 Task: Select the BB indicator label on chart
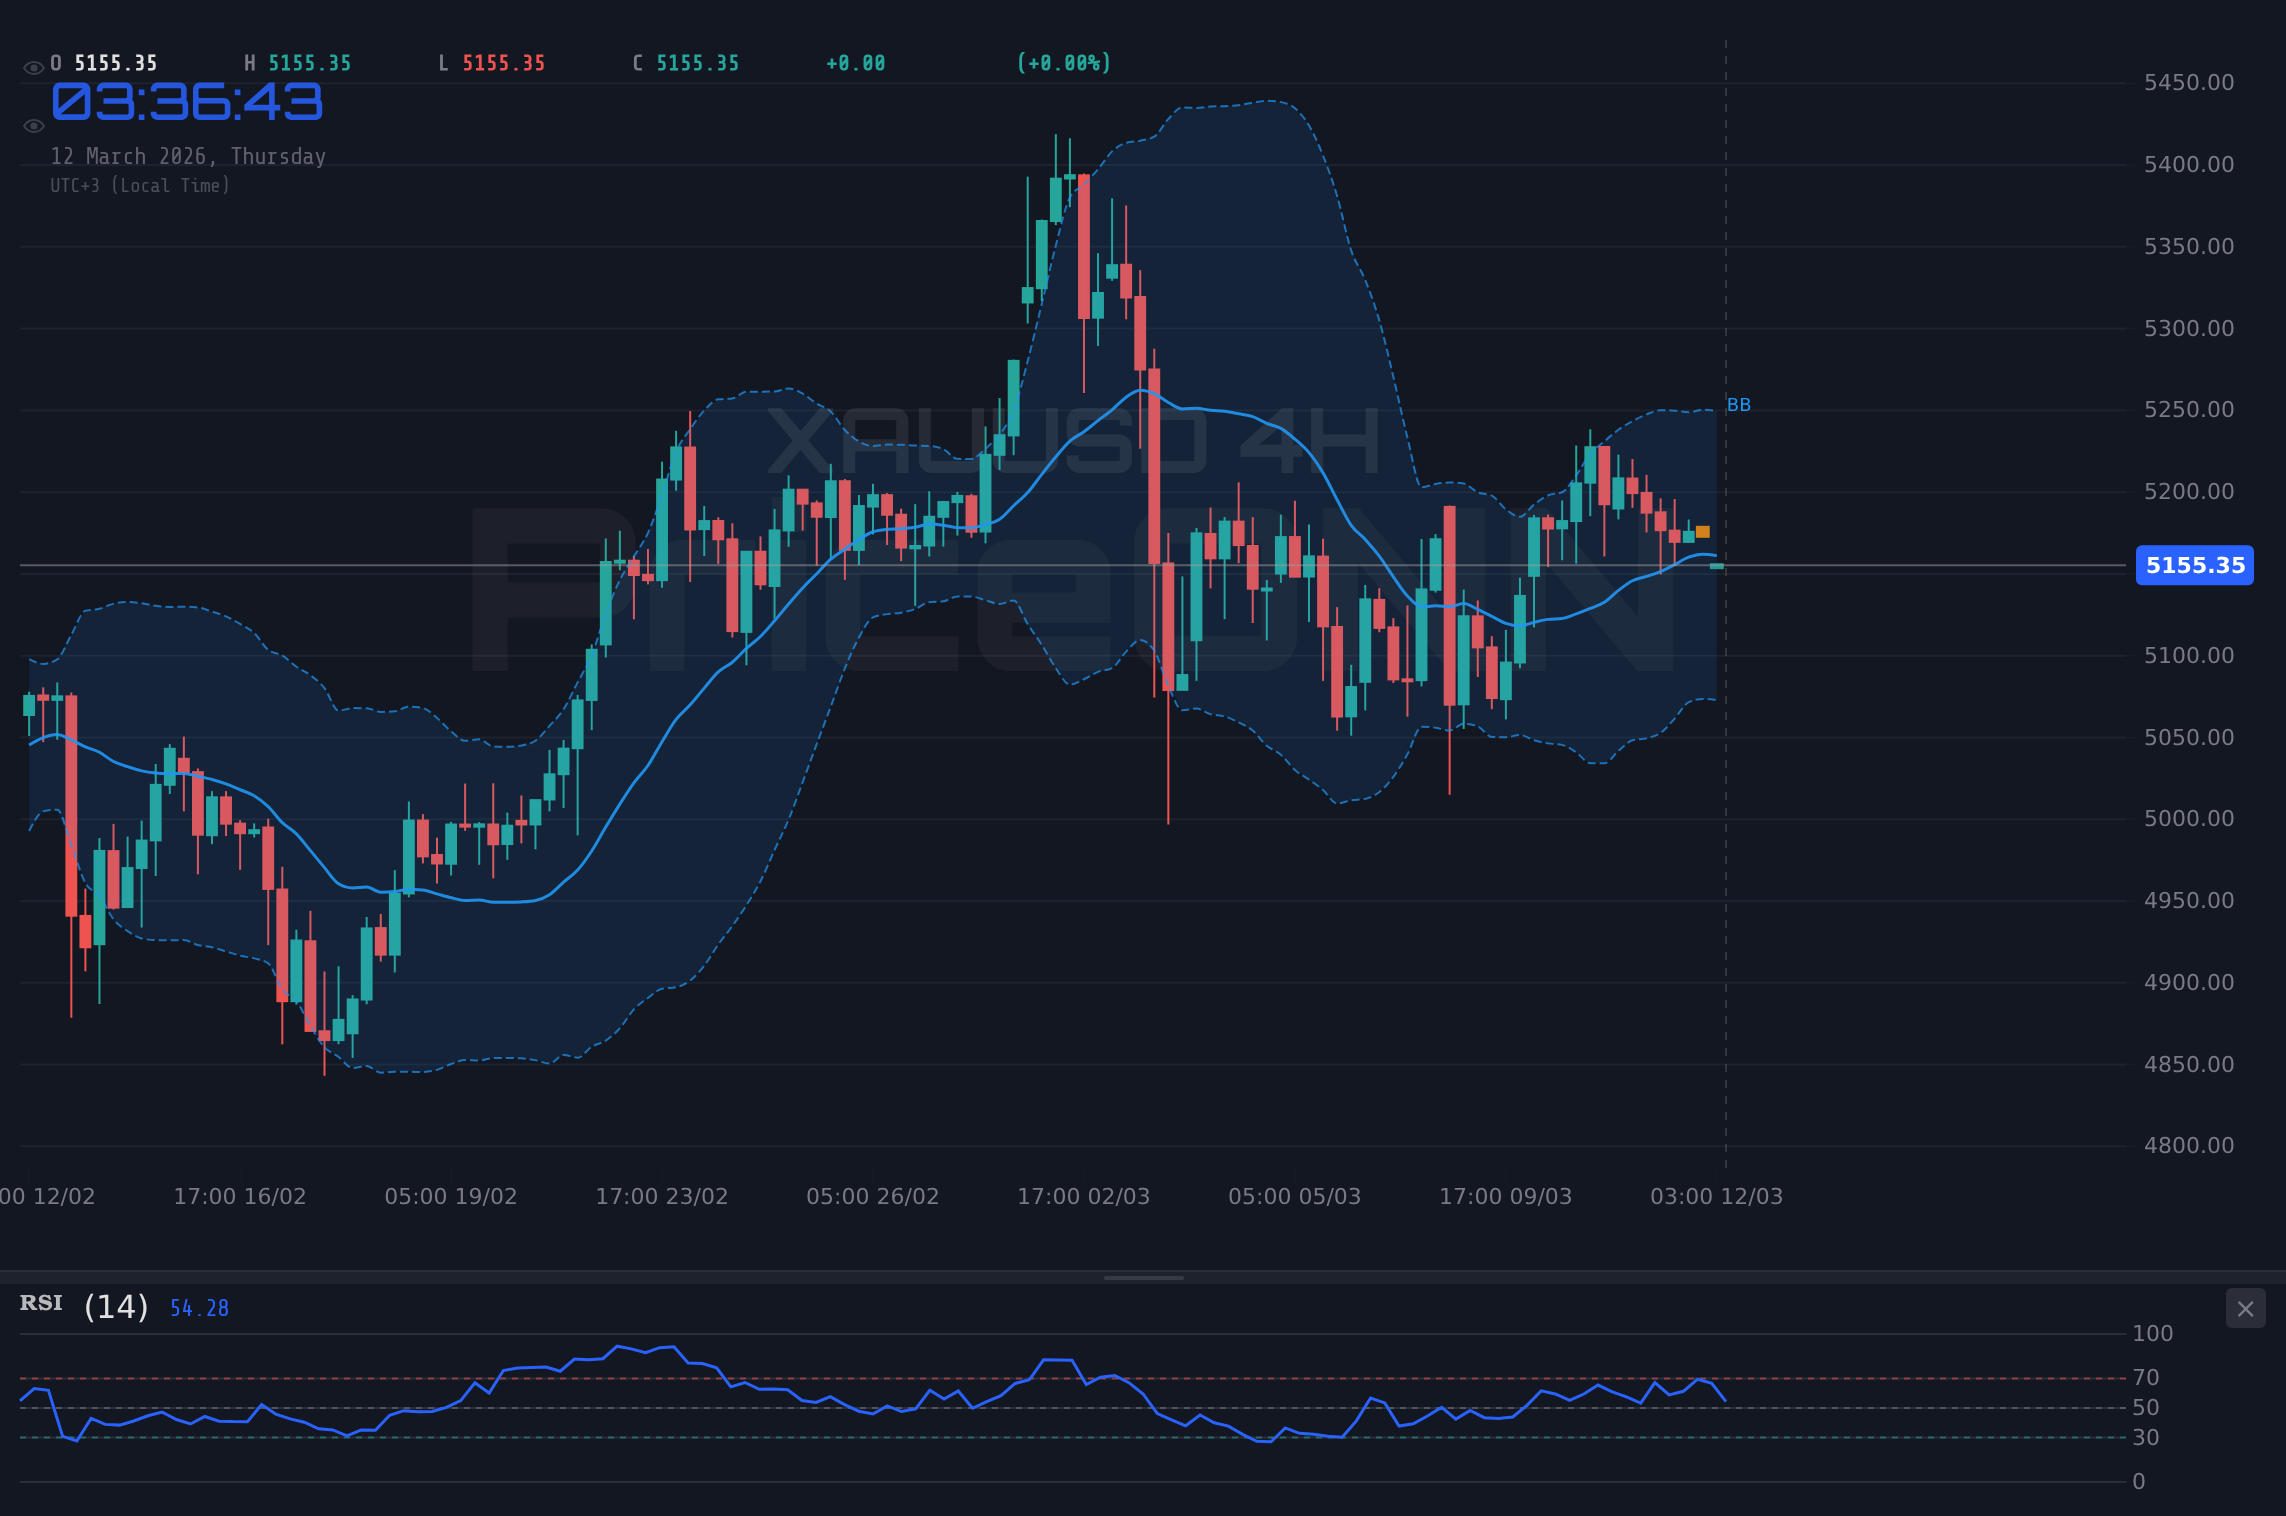coord(1739,405)
